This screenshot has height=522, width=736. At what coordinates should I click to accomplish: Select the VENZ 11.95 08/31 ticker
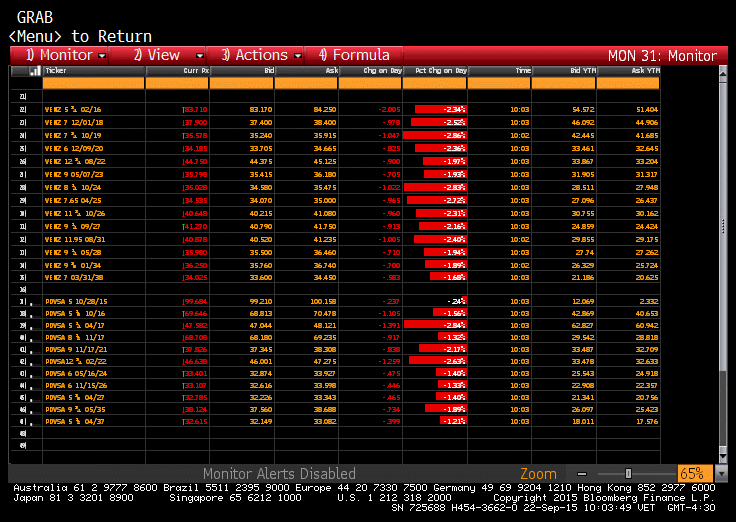pos(75,239)
